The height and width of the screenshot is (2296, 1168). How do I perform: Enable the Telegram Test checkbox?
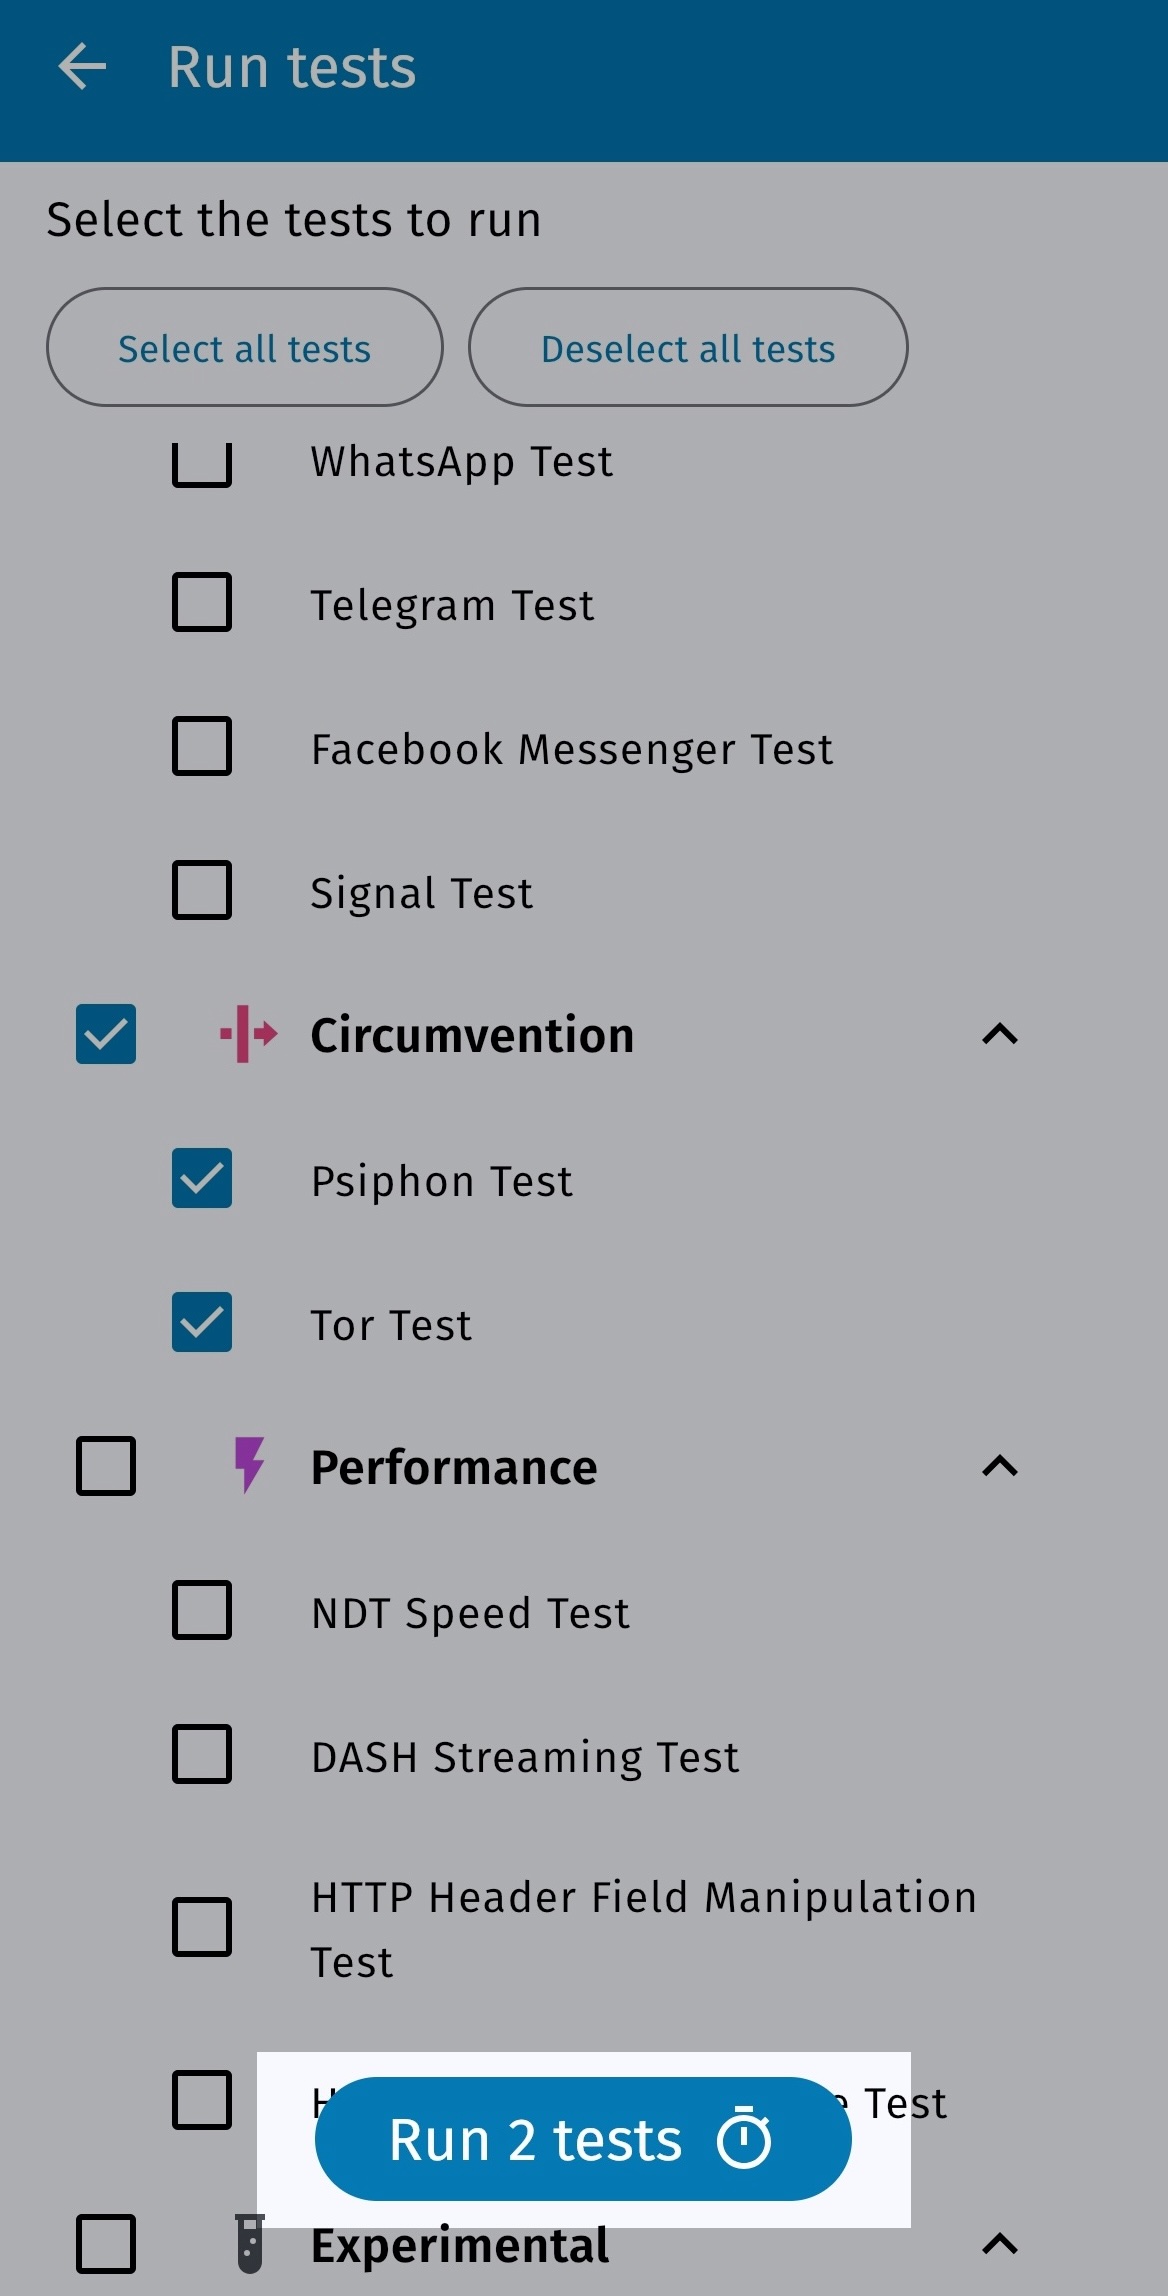tap(202, 602)
